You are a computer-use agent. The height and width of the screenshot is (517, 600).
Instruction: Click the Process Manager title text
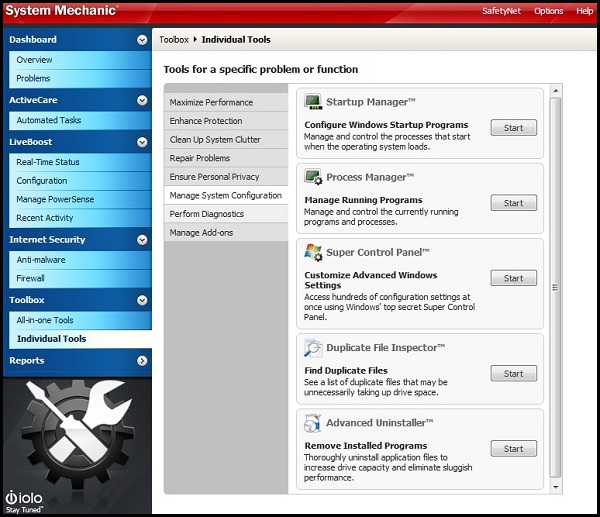pos(370,178)
